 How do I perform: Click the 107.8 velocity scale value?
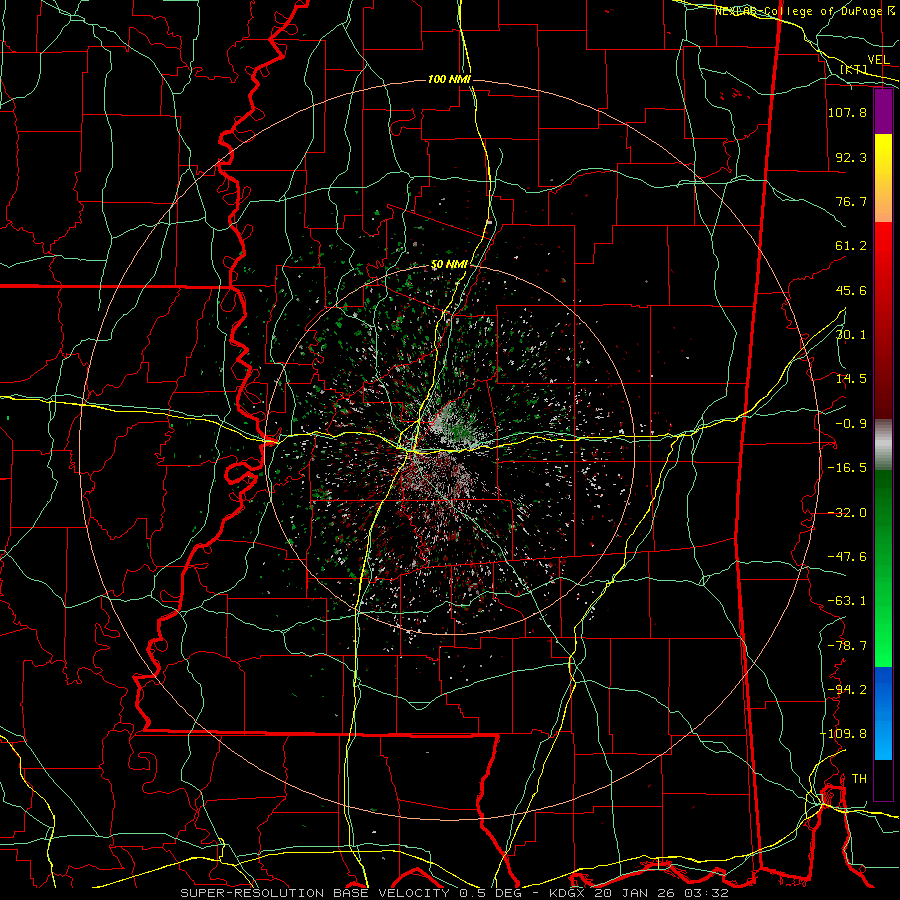tap(847, 112)
